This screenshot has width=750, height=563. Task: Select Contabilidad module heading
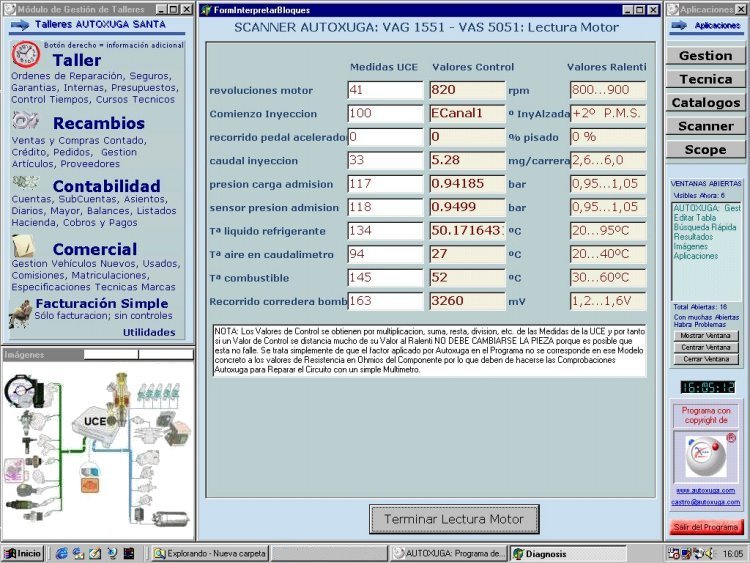tap(106, 186)
